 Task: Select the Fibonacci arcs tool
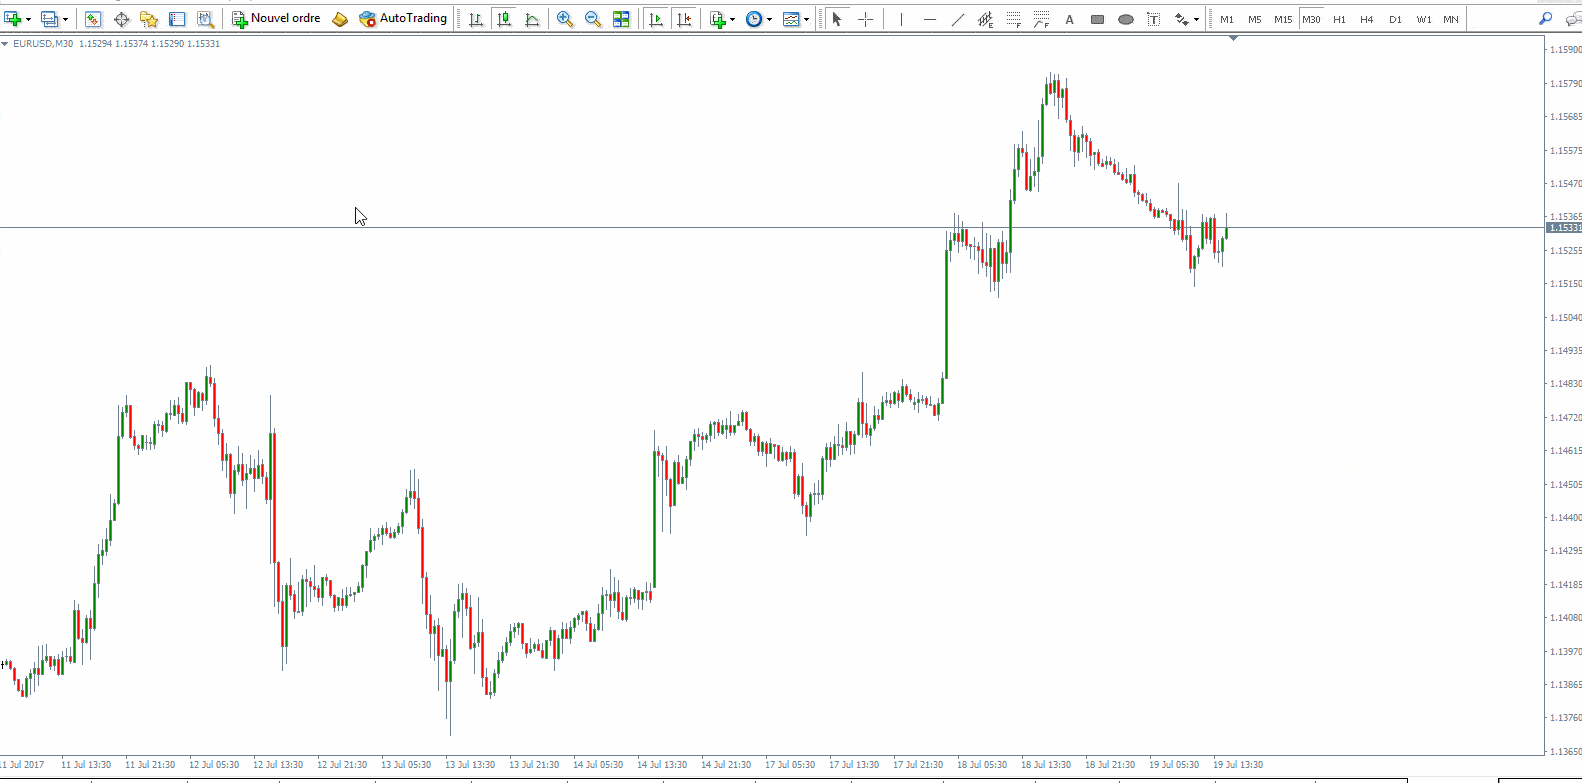click(x=1041, y=19)
